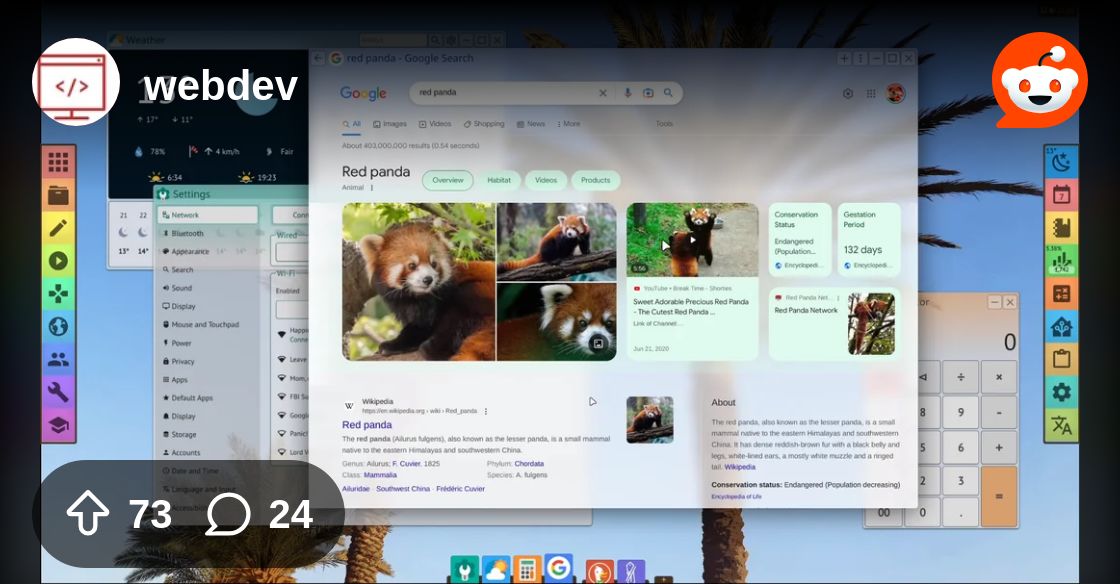Open the Red panda Wikipedia result
This screenshot has width=1120, height=584.
pyautogui.click(x=366, y=425)
